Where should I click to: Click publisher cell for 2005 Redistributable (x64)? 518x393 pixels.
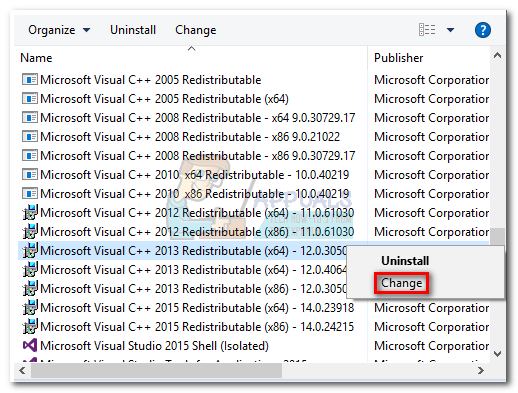tap(431, 99)
